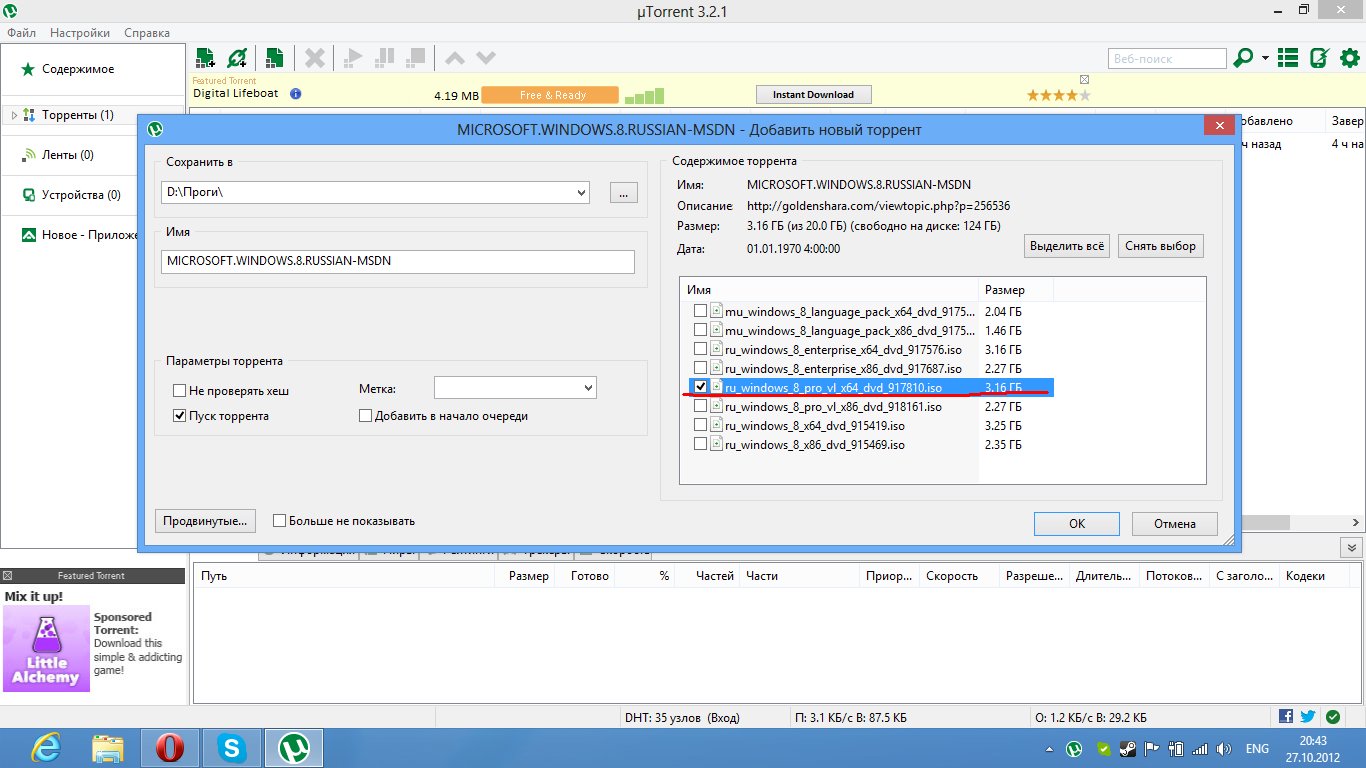Click the Twitter icon in status bar
Viewport: 1366px width, 768px height.
[x=1308, y=717]
